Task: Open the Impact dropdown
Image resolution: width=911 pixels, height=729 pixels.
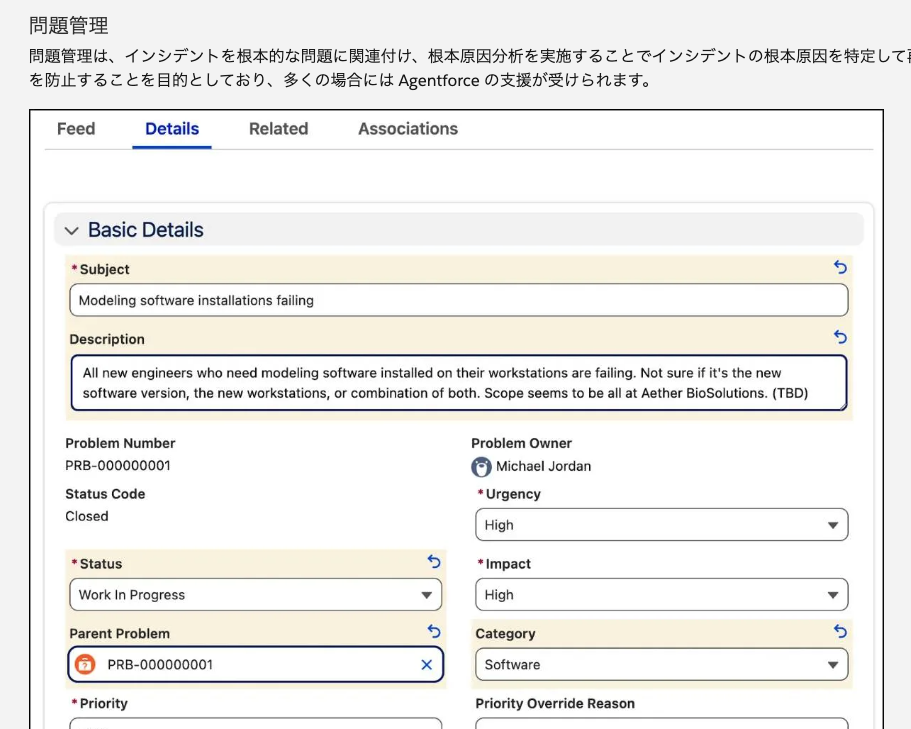Action: (661, 595)
